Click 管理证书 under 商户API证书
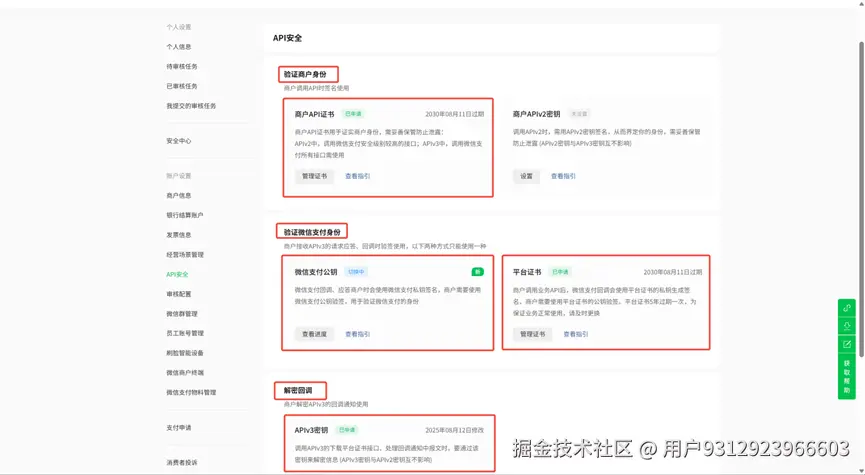This screenshot has height=475, width=865. pyautogui.click(x=314, y=176)
